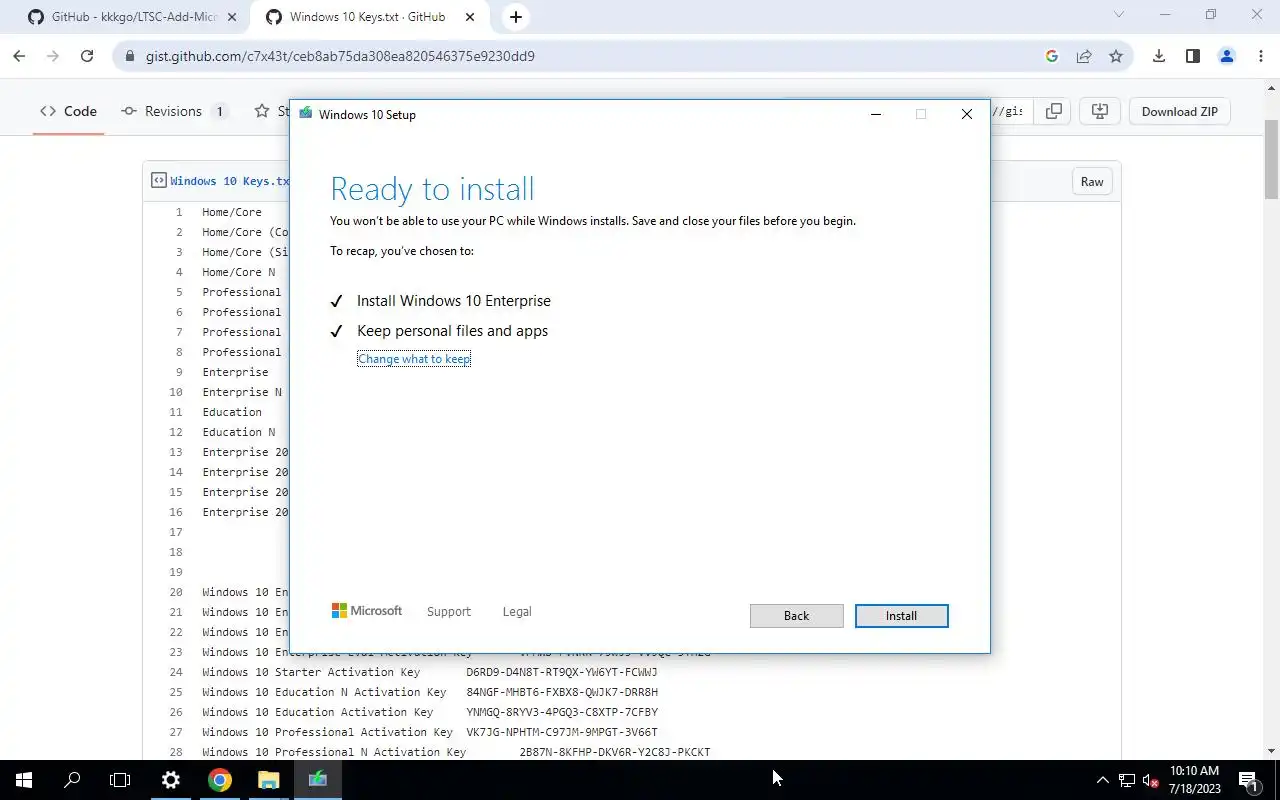1280x800 pixels.
Task: Click the Microsoft logo in Setup
Action: tap(367, 611)
